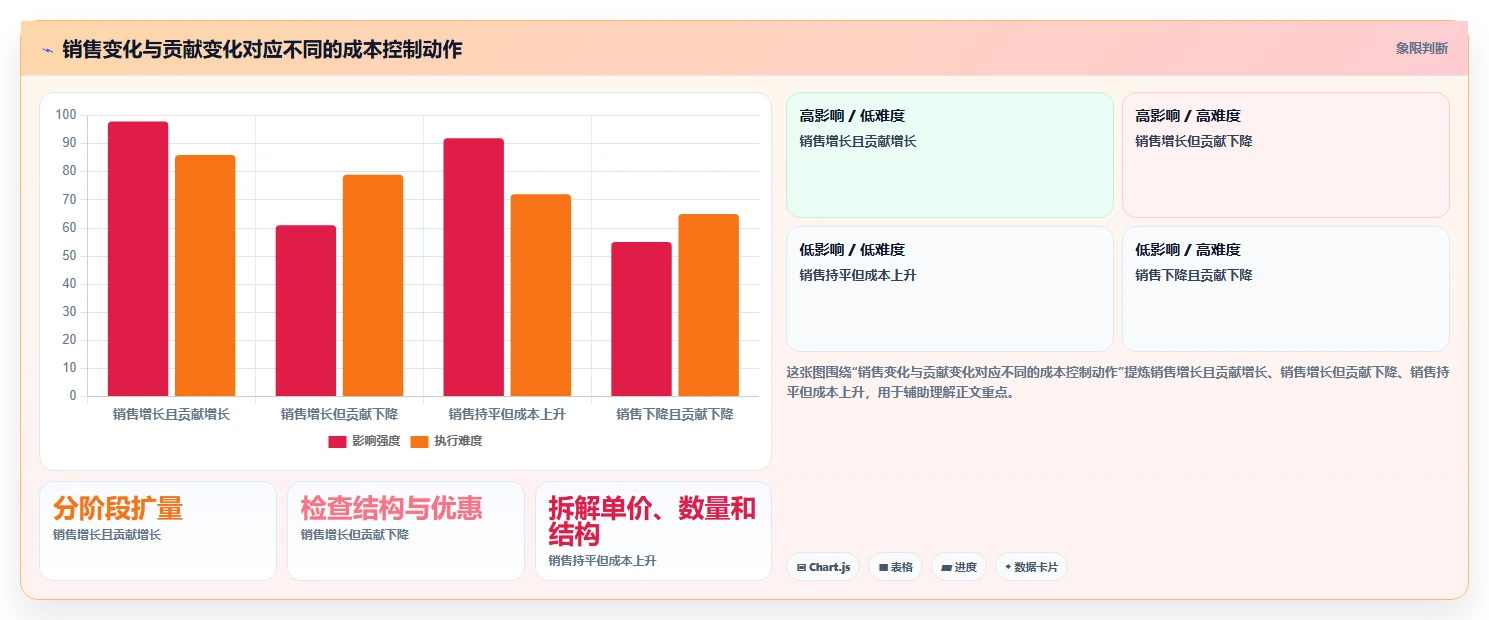Select the 高影响 / 低难度 quadrant card
This screenshot has width=1489, height=620.
[950, 155]
